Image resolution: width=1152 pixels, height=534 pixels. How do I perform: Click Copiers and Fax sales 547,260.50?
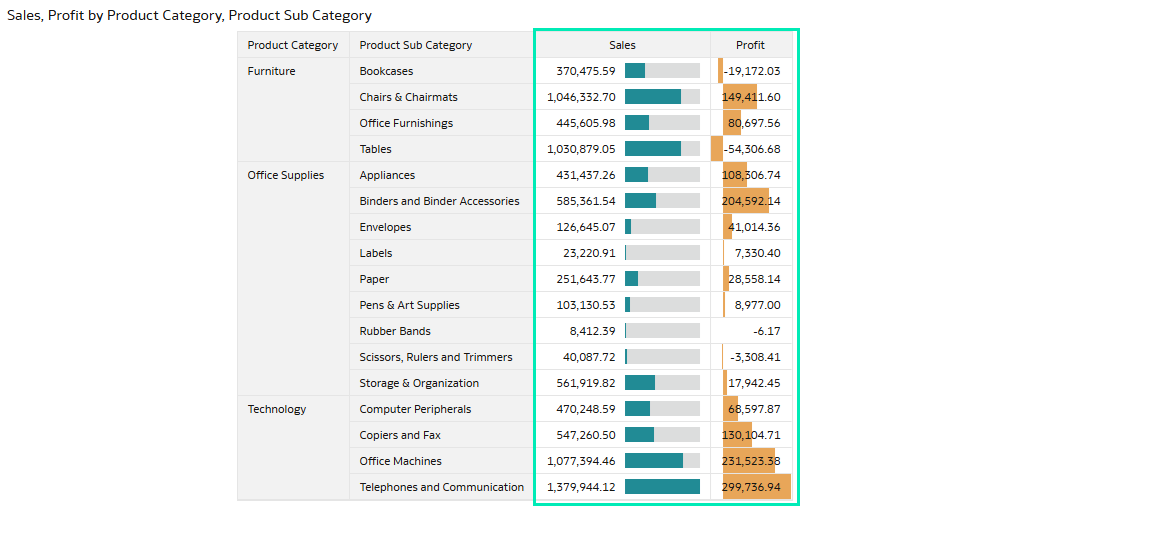[x=586, y=435]
